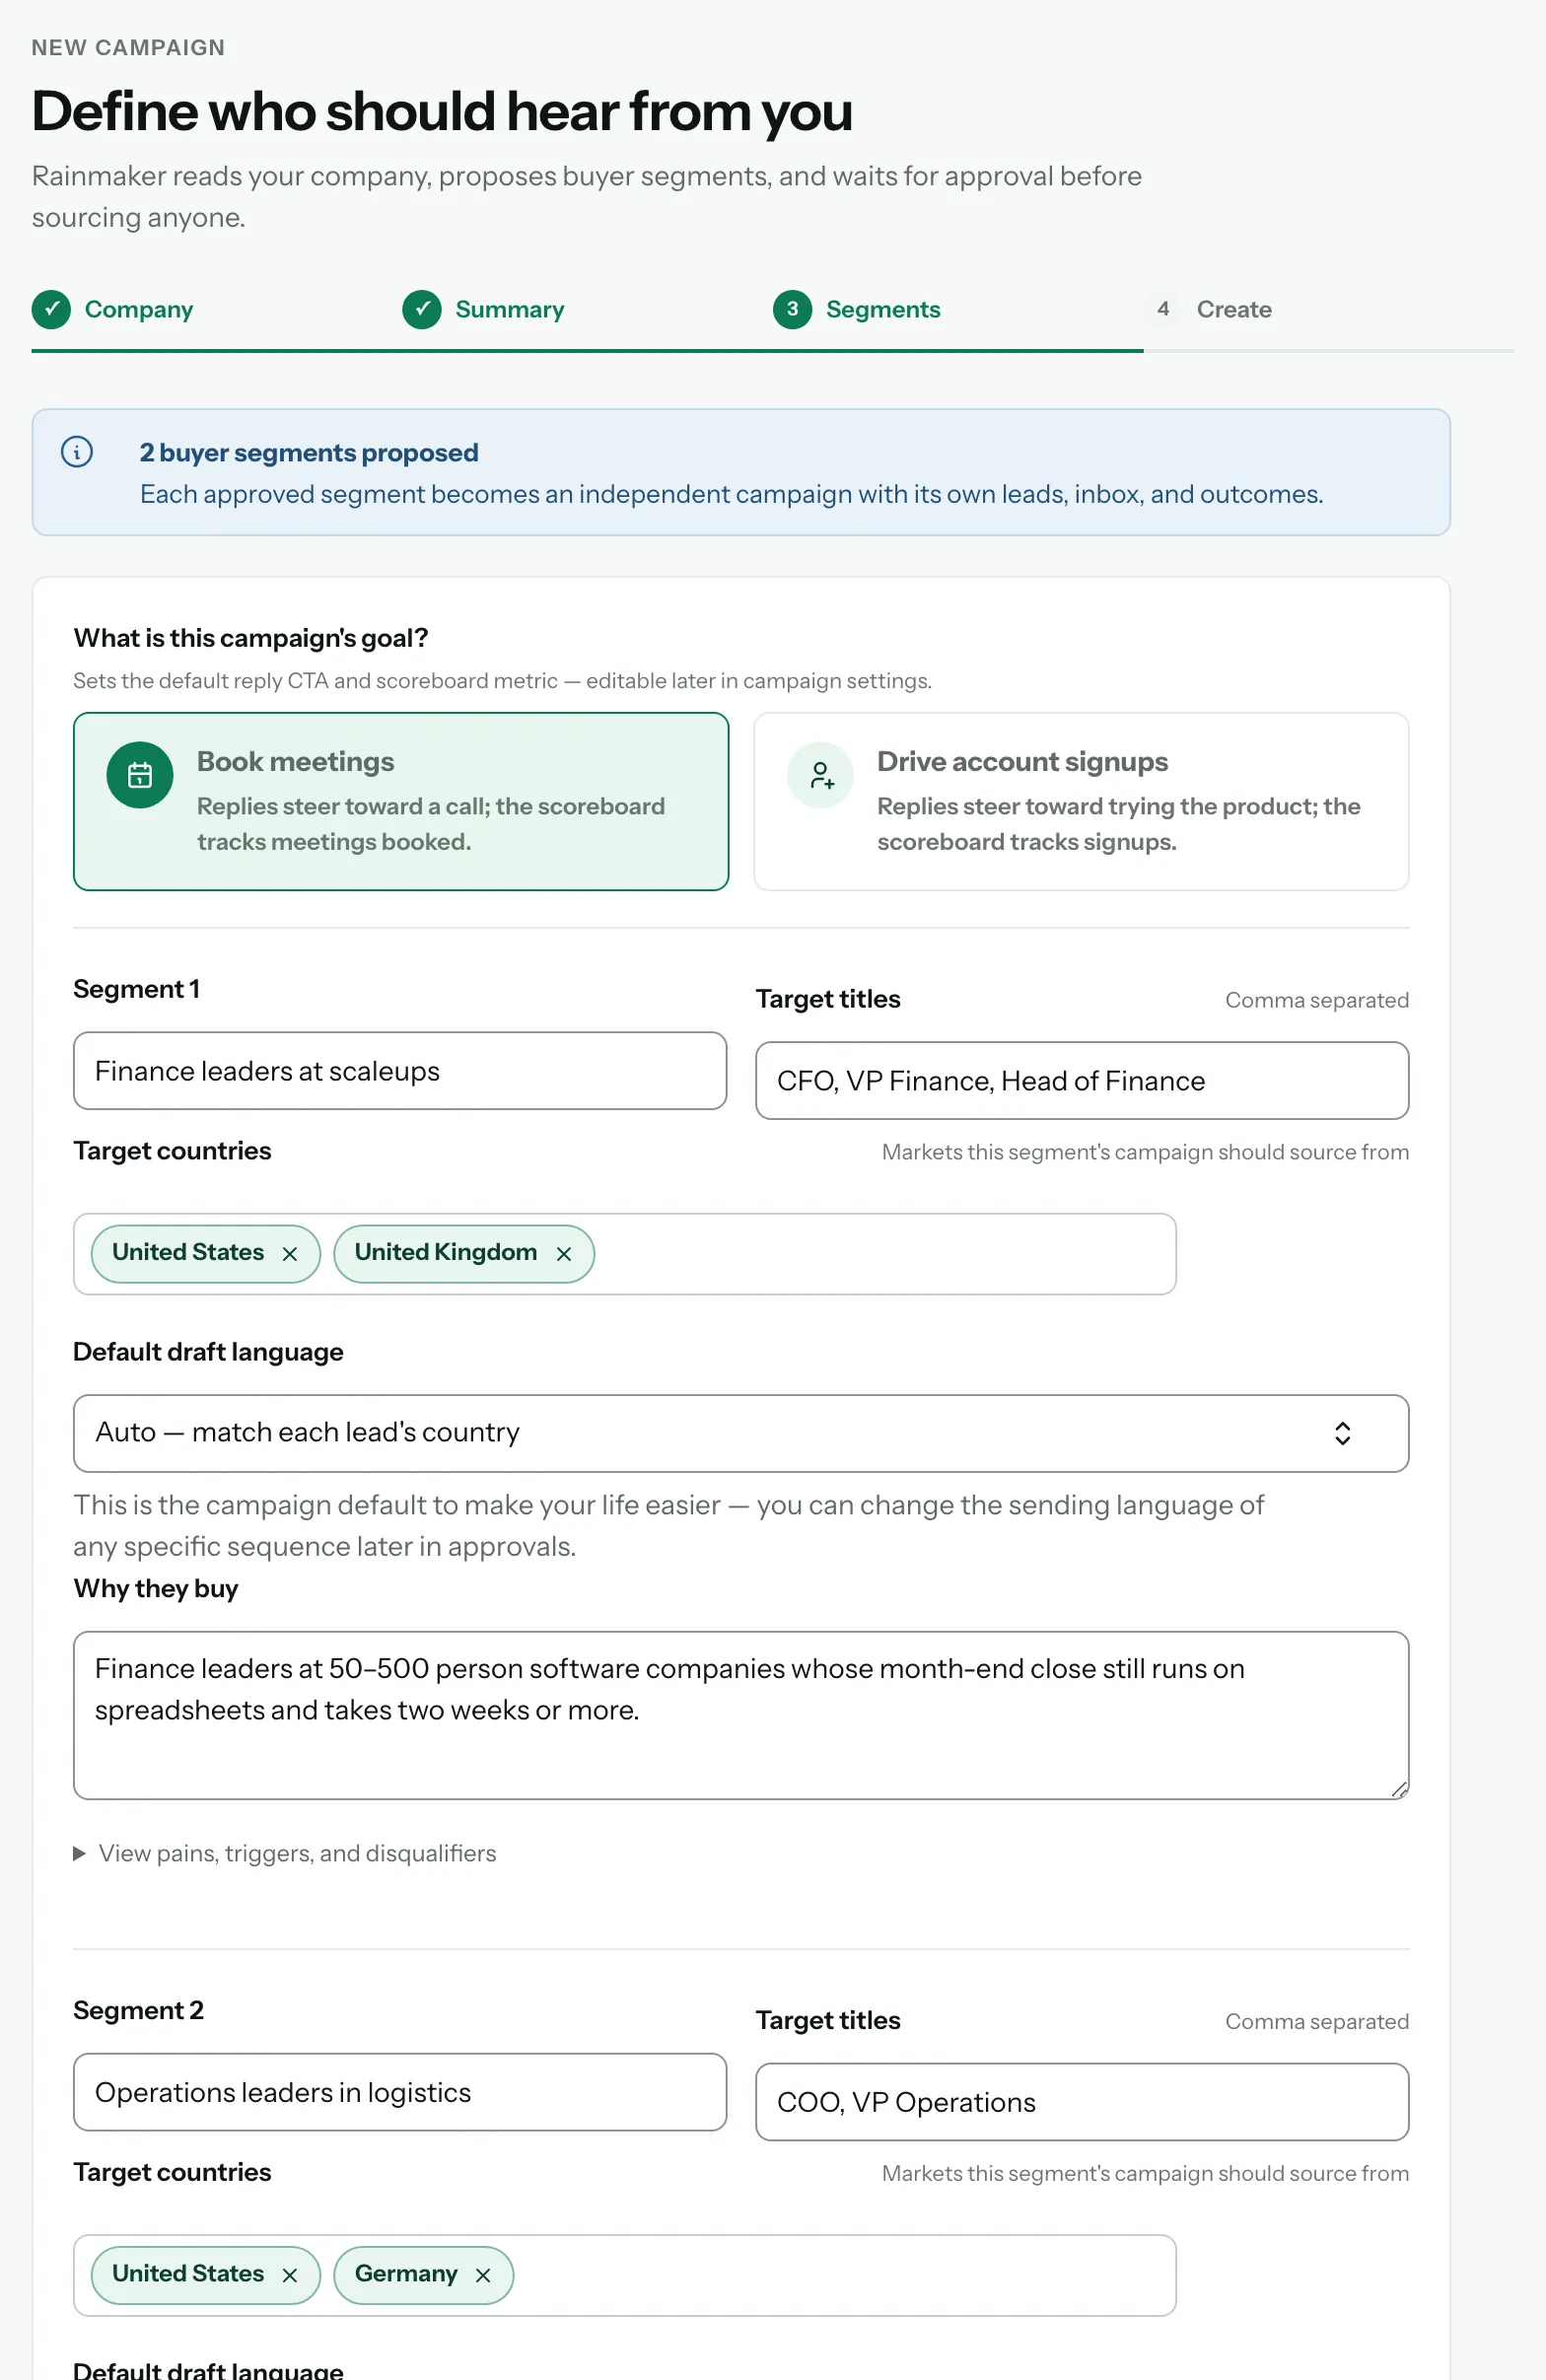Viewport: 1546px width, 2380px height.
Task: Remove the Germany country chip
Action: coord(483,2275)
